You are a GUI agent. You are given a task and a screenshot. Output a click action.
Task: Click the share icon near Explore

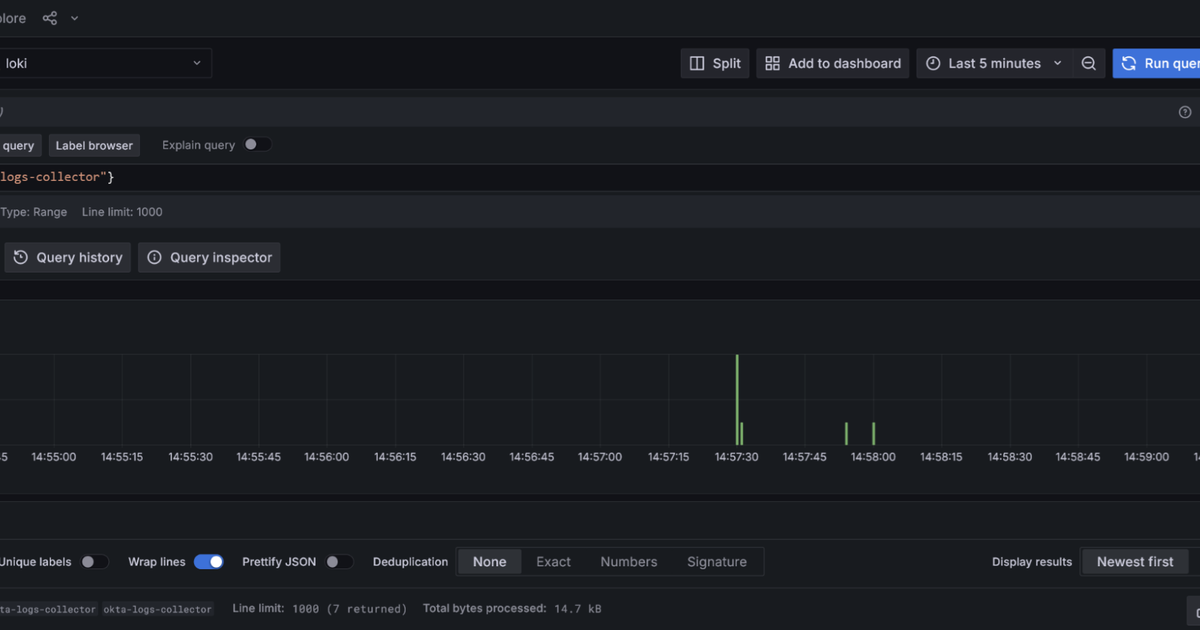pyautogui.click(x=50, y=18)
